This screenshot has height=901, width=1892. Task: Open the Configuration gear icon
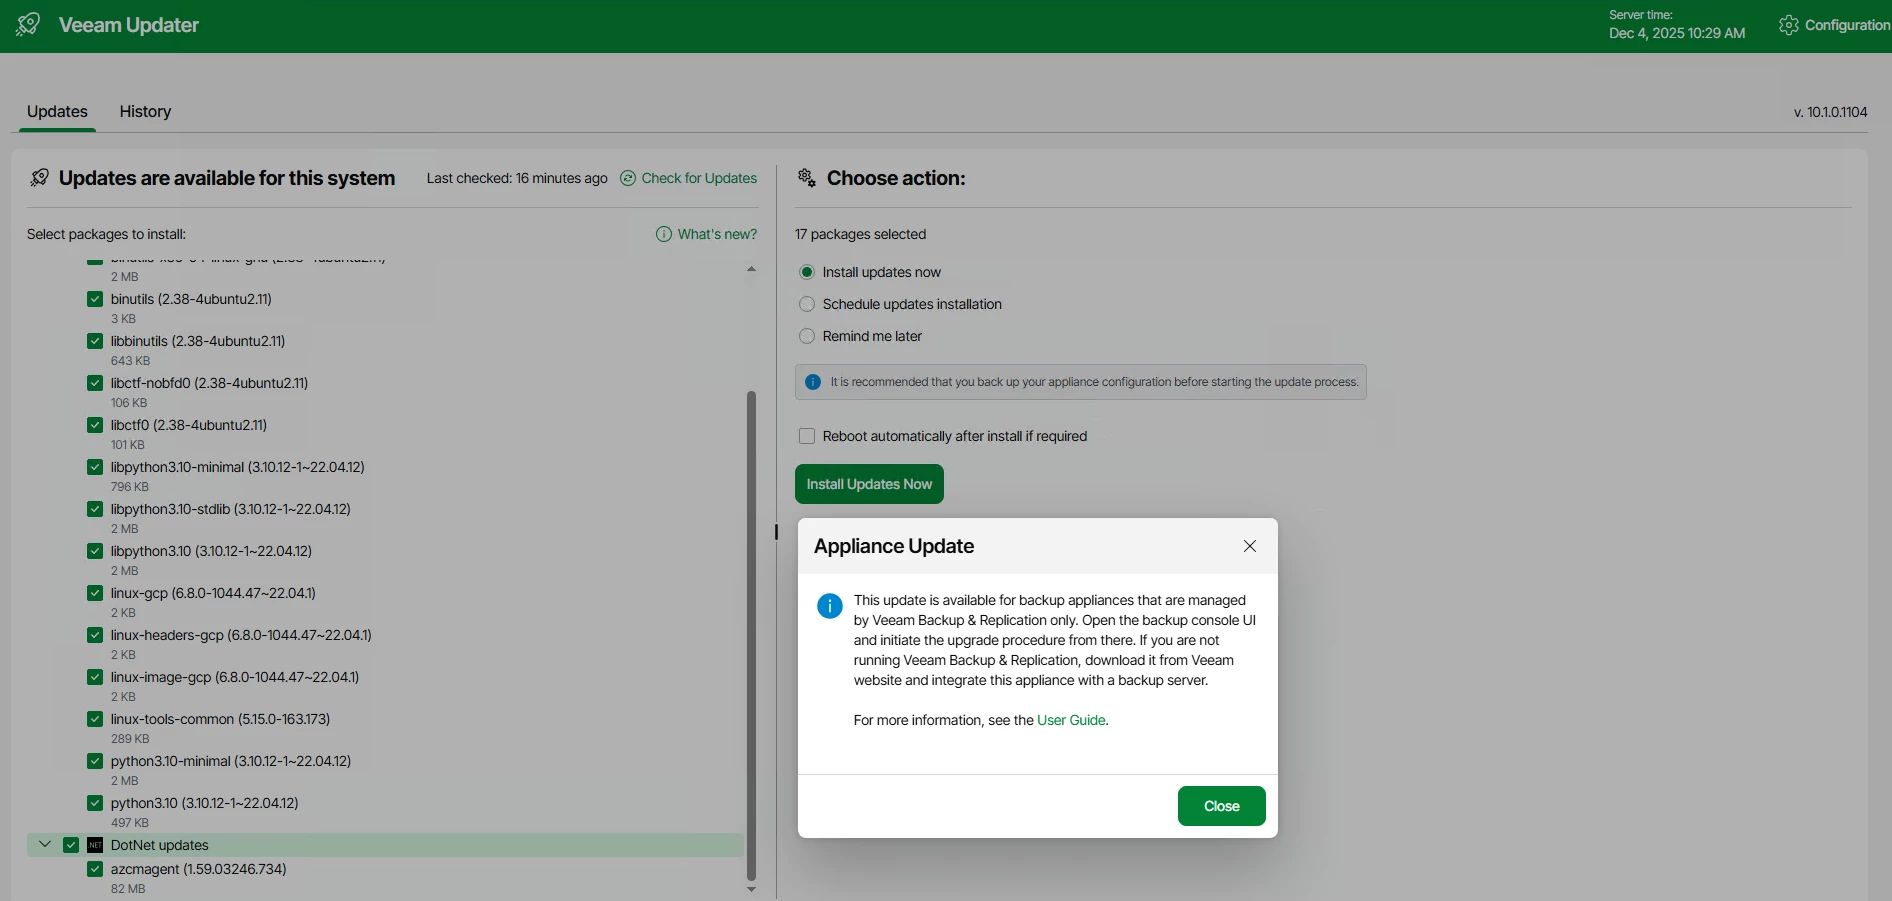(x=1789, y=25)
